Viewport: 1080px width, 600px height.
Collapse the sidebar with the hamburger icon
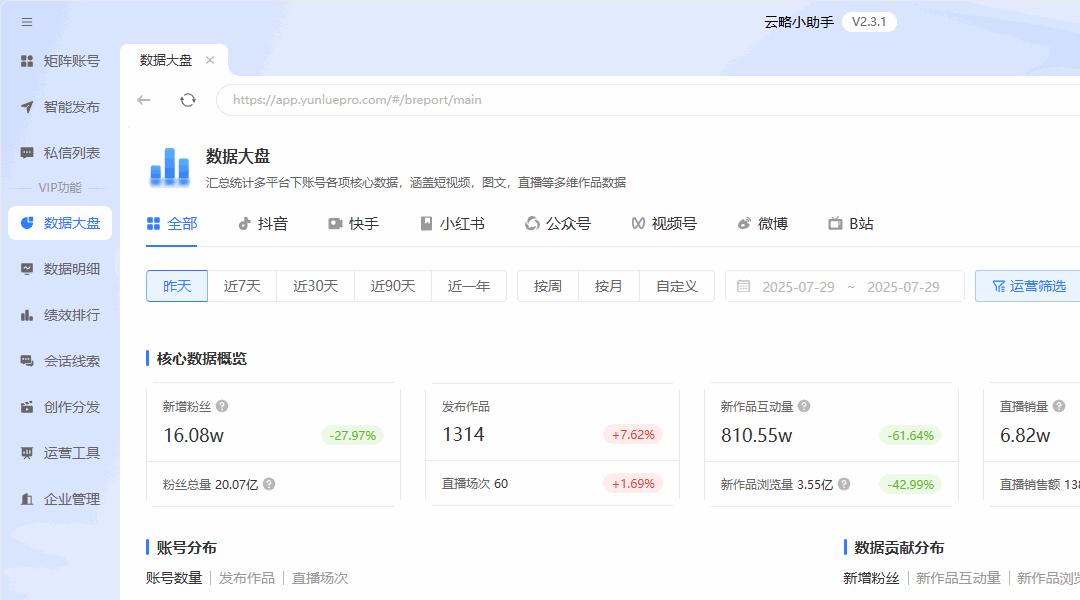[x=27, y=22]
